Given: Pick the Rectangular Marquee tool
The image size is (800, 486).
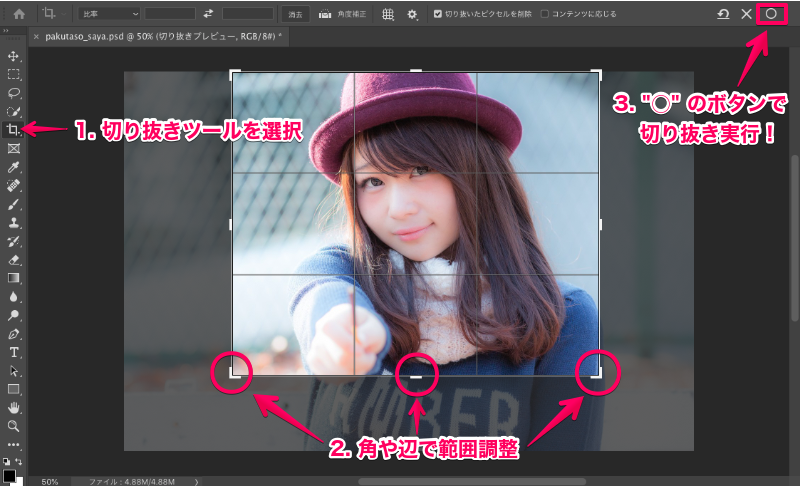Looking at the screenshot, I should click(14, 74).
